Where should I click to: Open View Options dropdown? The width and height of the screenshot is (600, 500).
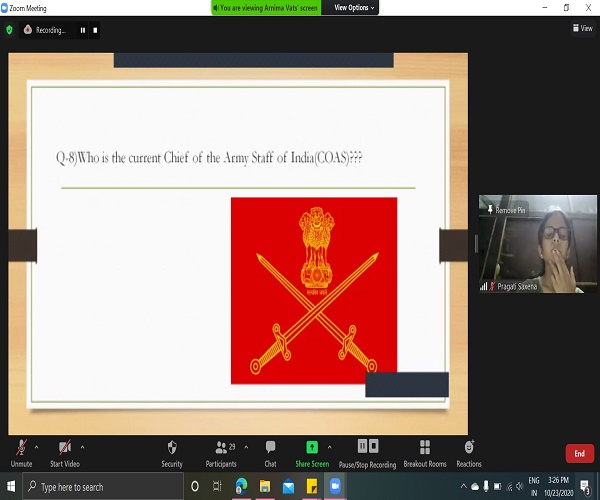tap(354, 8)
